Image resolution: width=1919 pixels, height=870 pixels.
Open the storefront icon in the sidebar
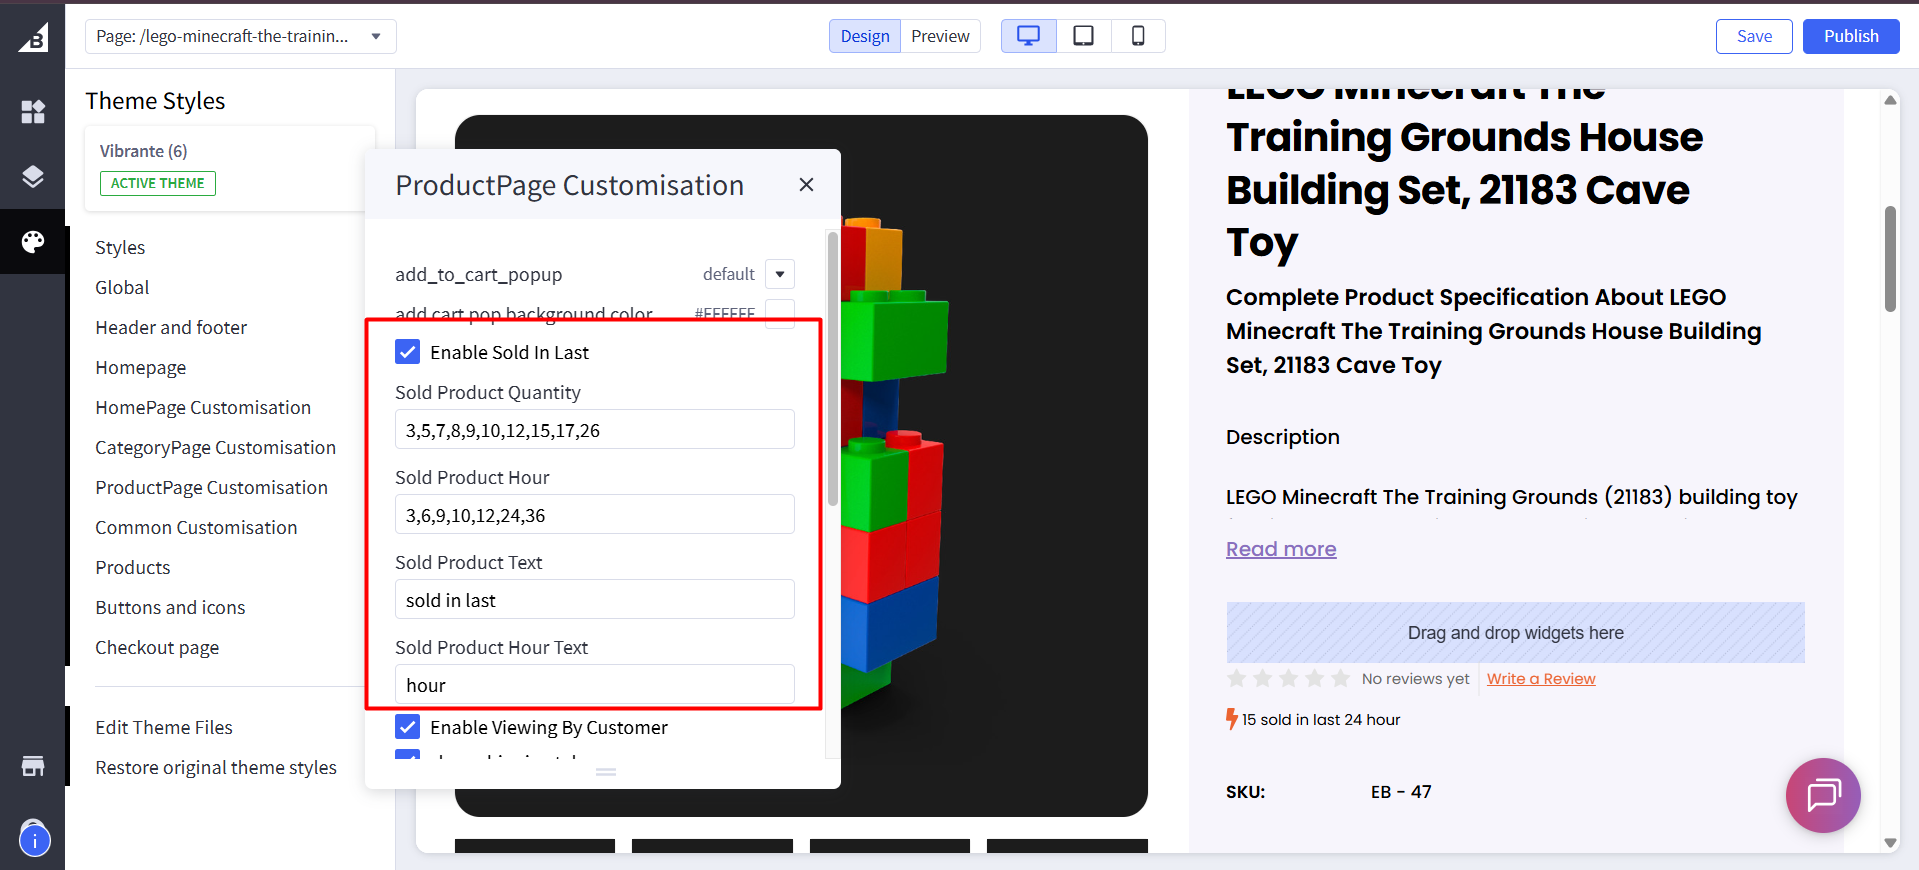coord(33,766)
